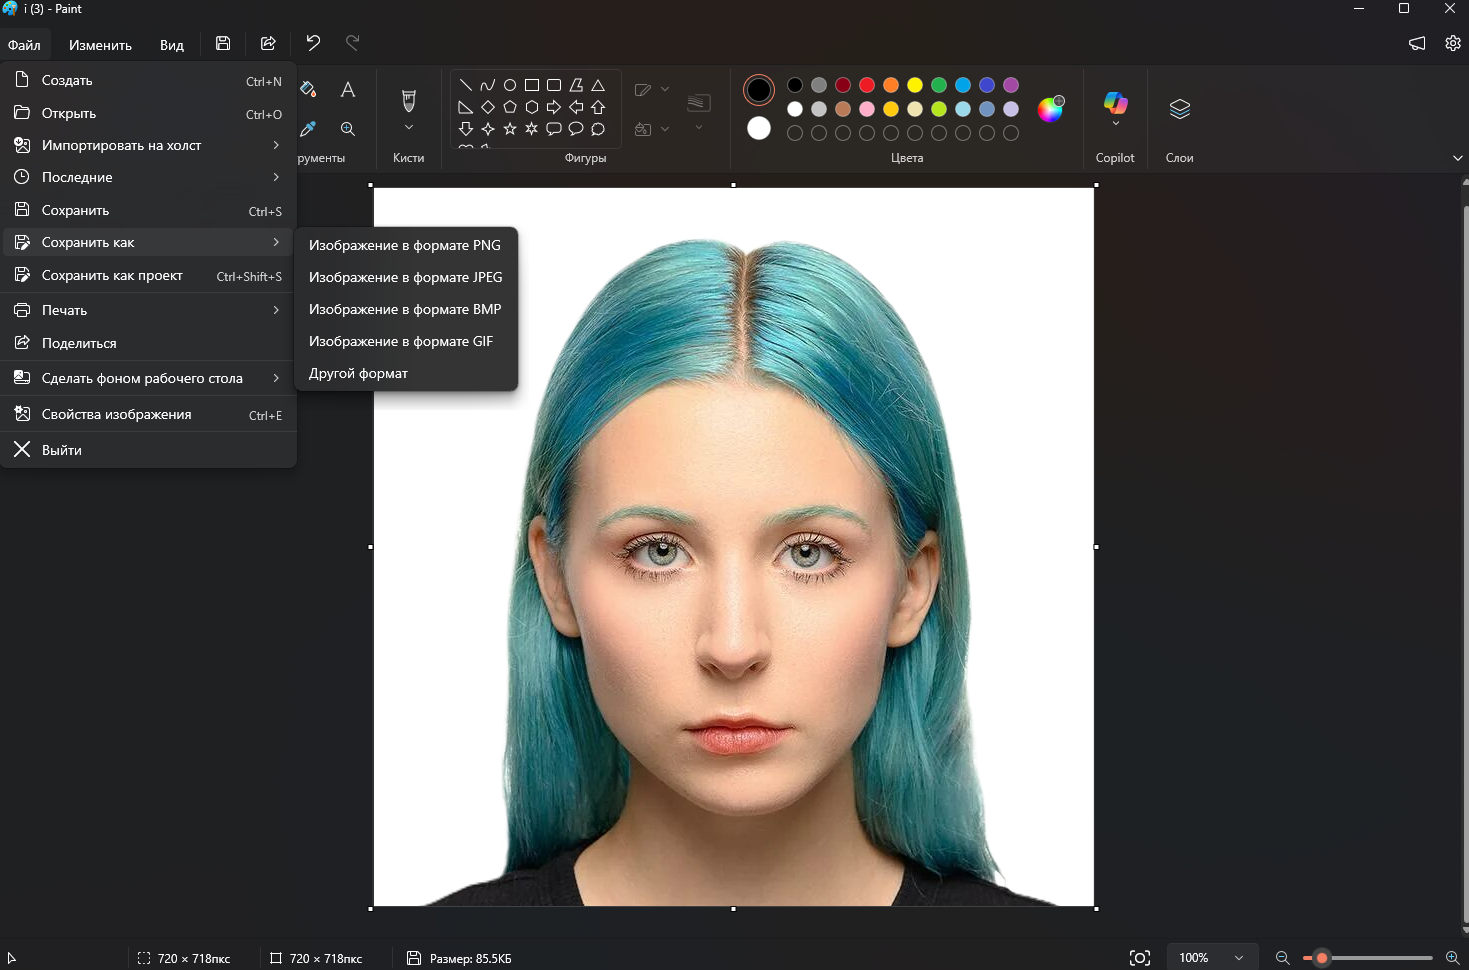
Task: Choose the five-point star shape
Action: coord(510,129)
